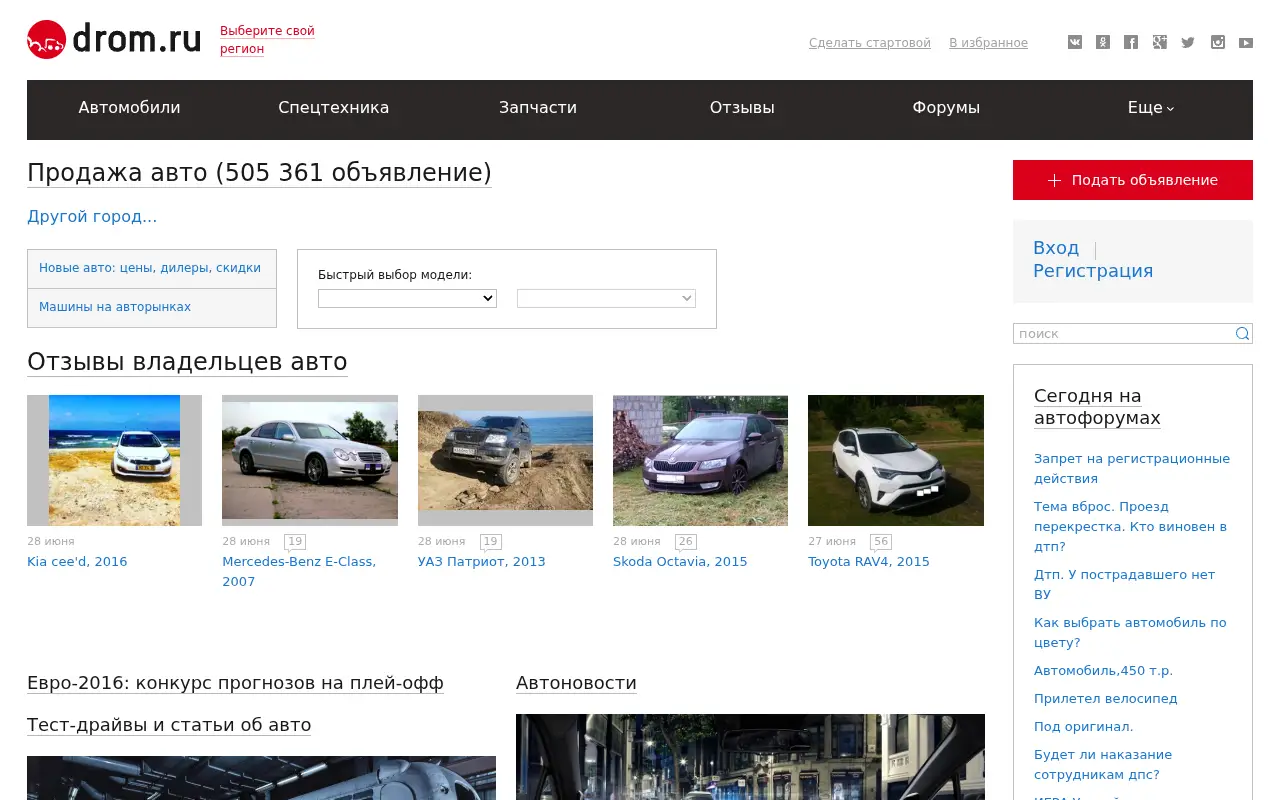The width and height of the screenshot is (1280, 800).
Task: Click the Вход login link
Action: coord(1056,248)
